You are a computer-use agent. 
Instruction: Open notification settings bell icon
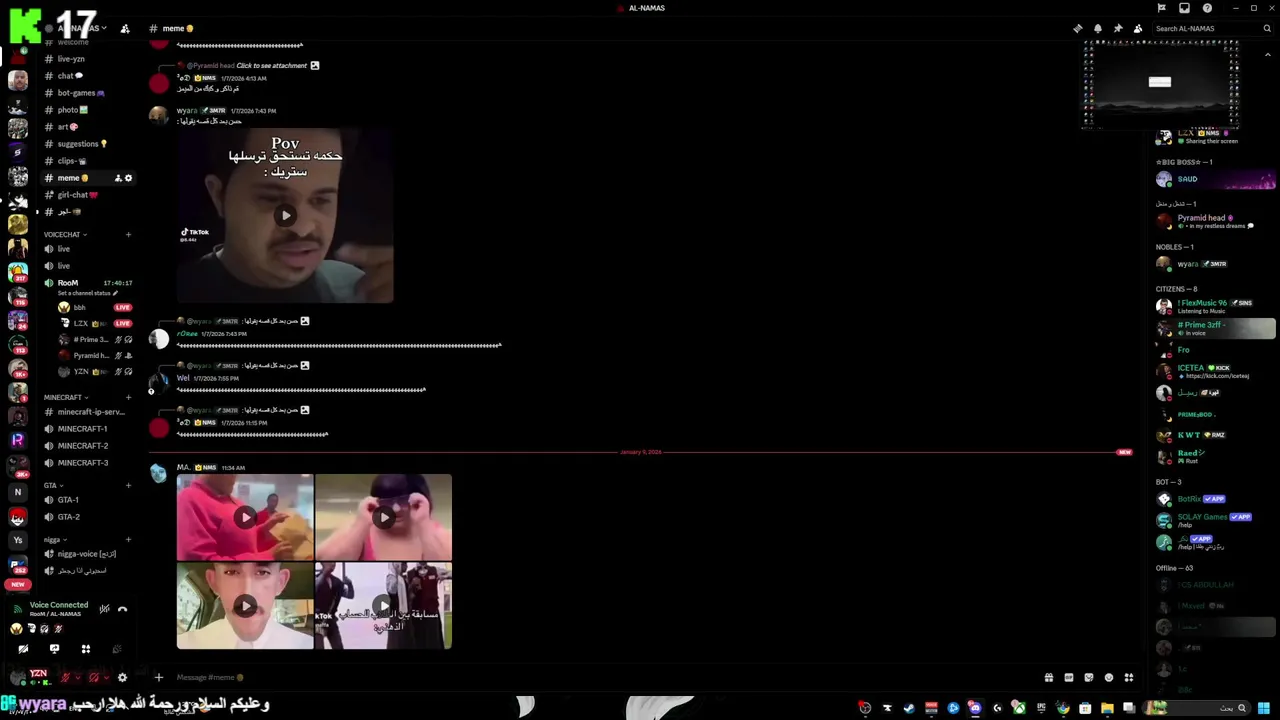click(1098, 28)
